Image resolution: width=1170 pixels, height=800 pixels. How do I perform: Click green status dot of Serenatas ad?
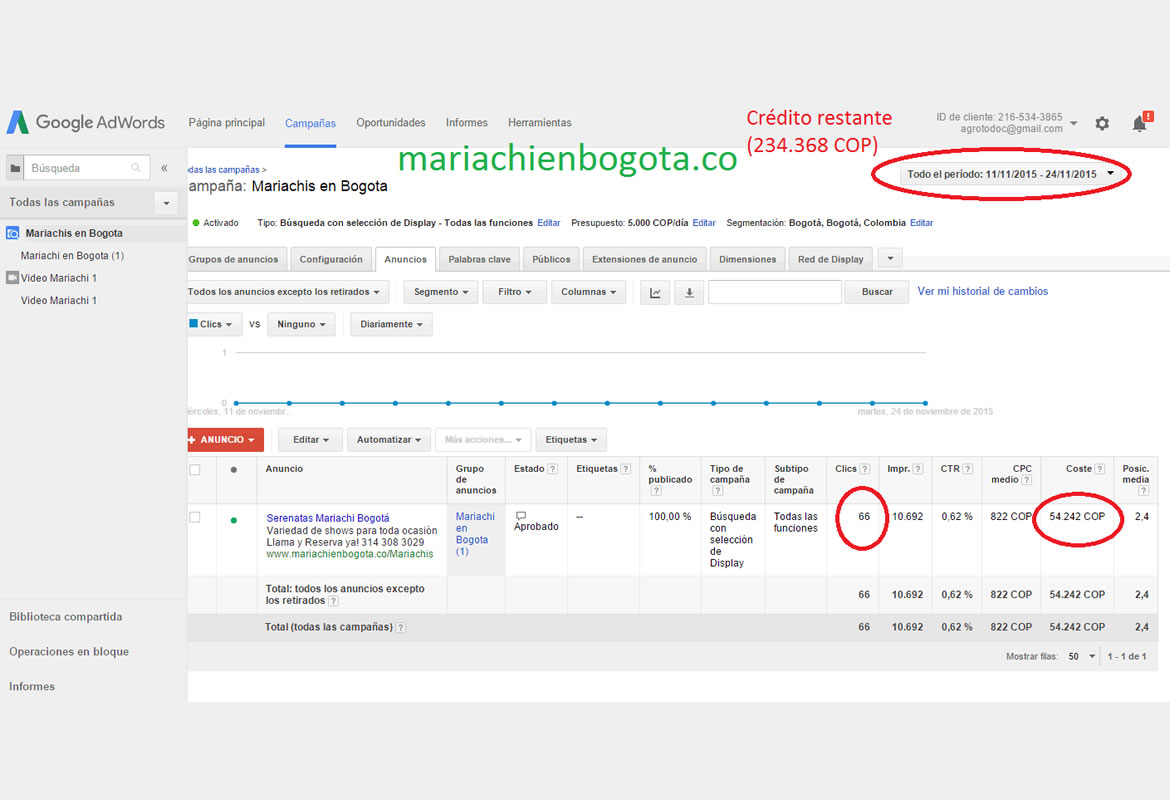click(x=234, y=520)
